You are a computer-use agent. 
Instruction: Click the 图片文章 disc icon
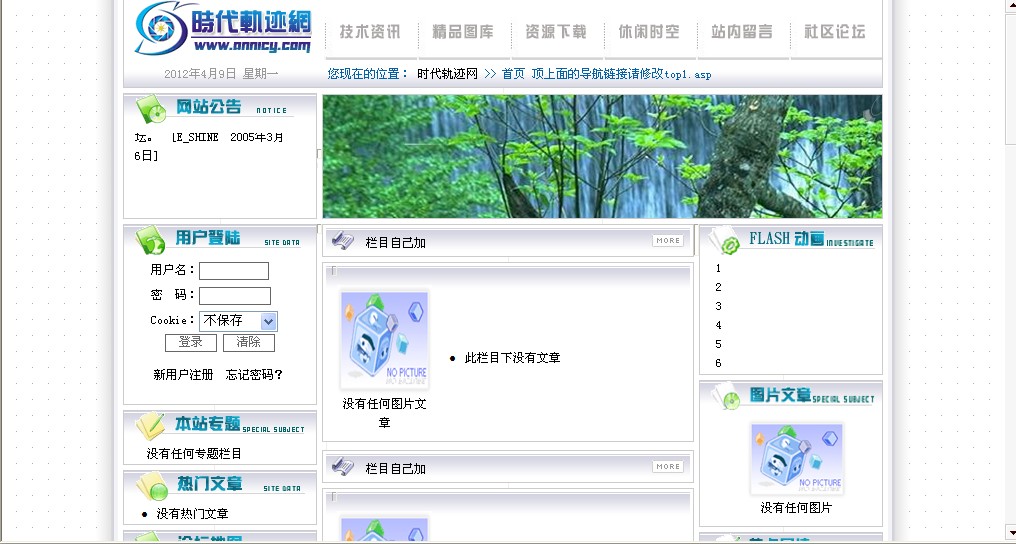(x=726, y=396)
